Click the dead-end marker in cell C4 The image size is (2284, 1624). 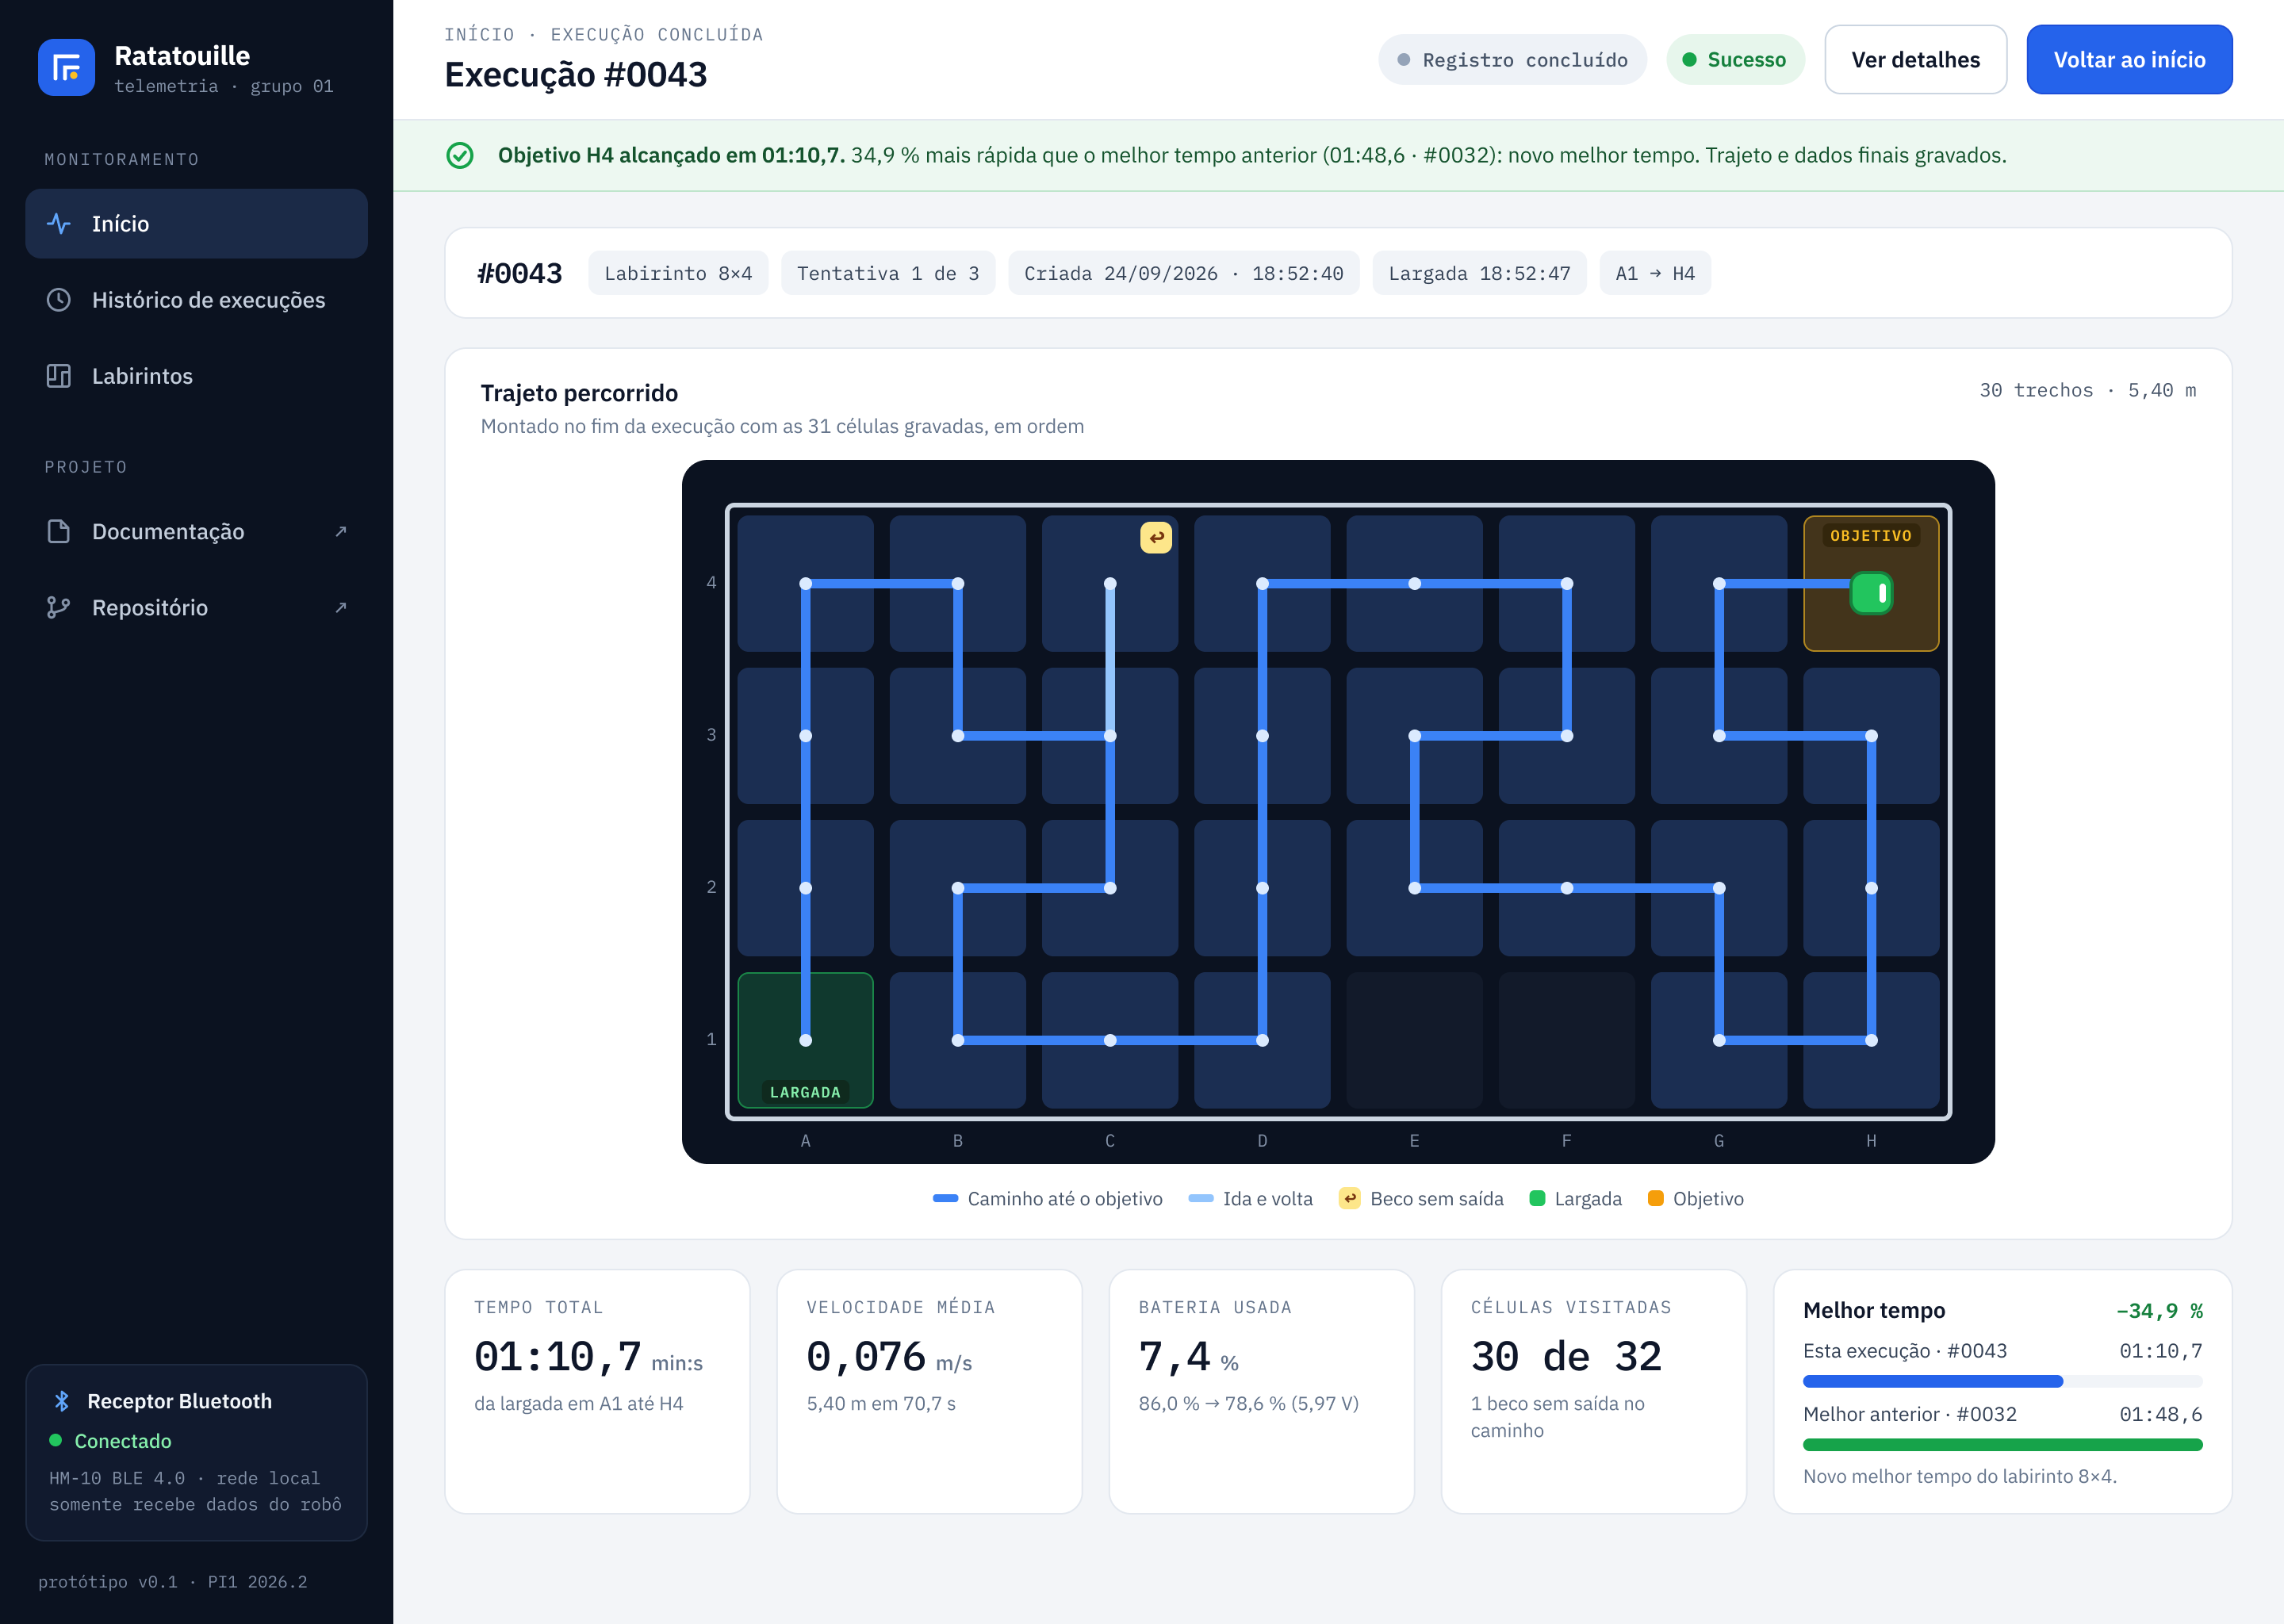(1156, 538)
